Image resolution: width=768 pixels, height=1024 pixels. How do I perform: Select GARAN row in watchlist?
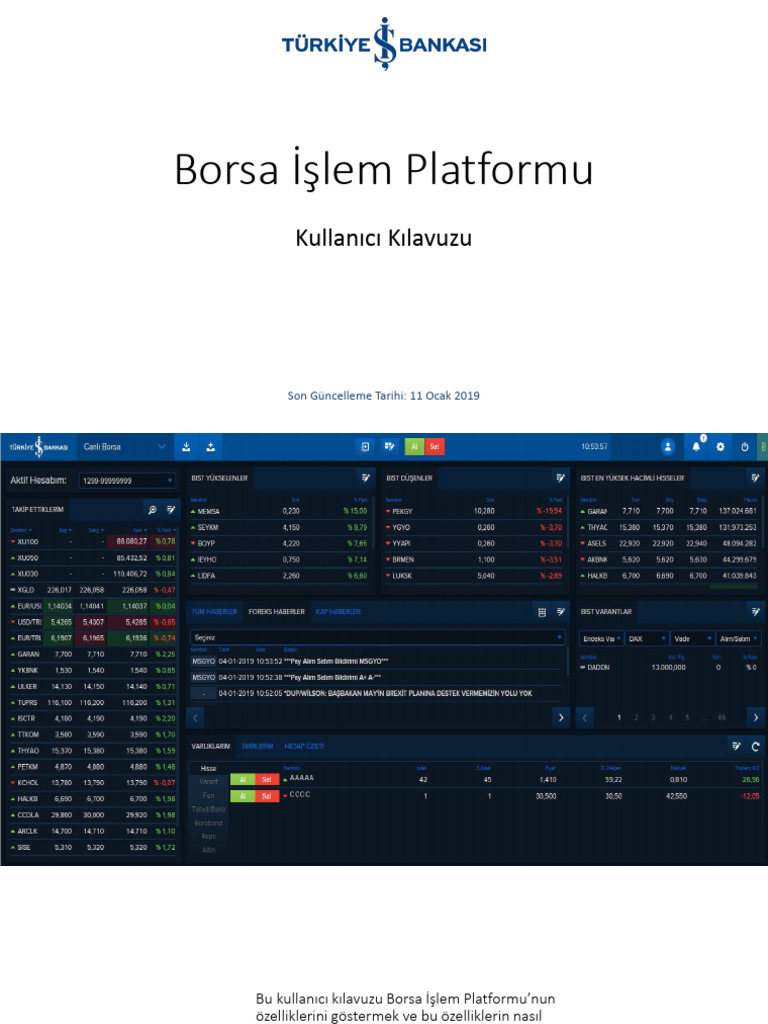[x=93, y=654]
